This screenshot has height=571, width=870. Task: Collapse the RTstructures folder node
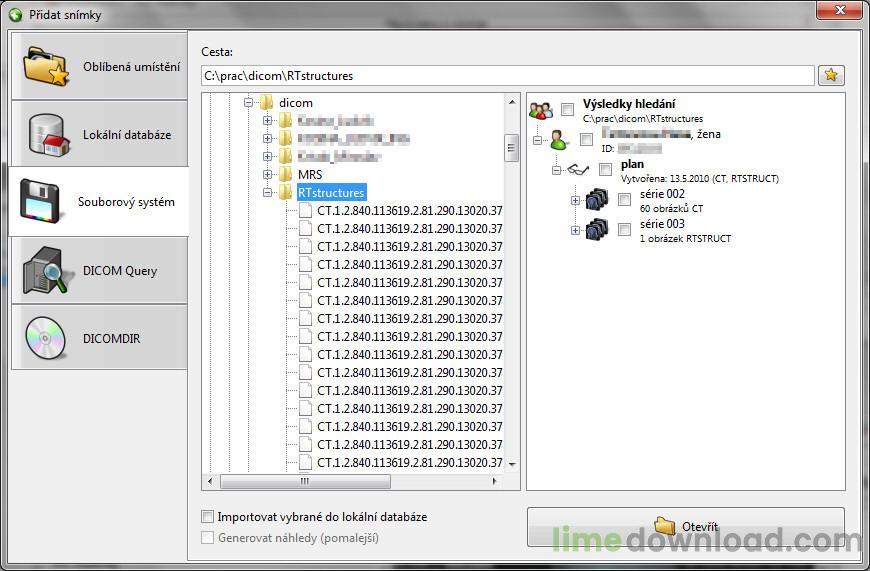(267, 193)
